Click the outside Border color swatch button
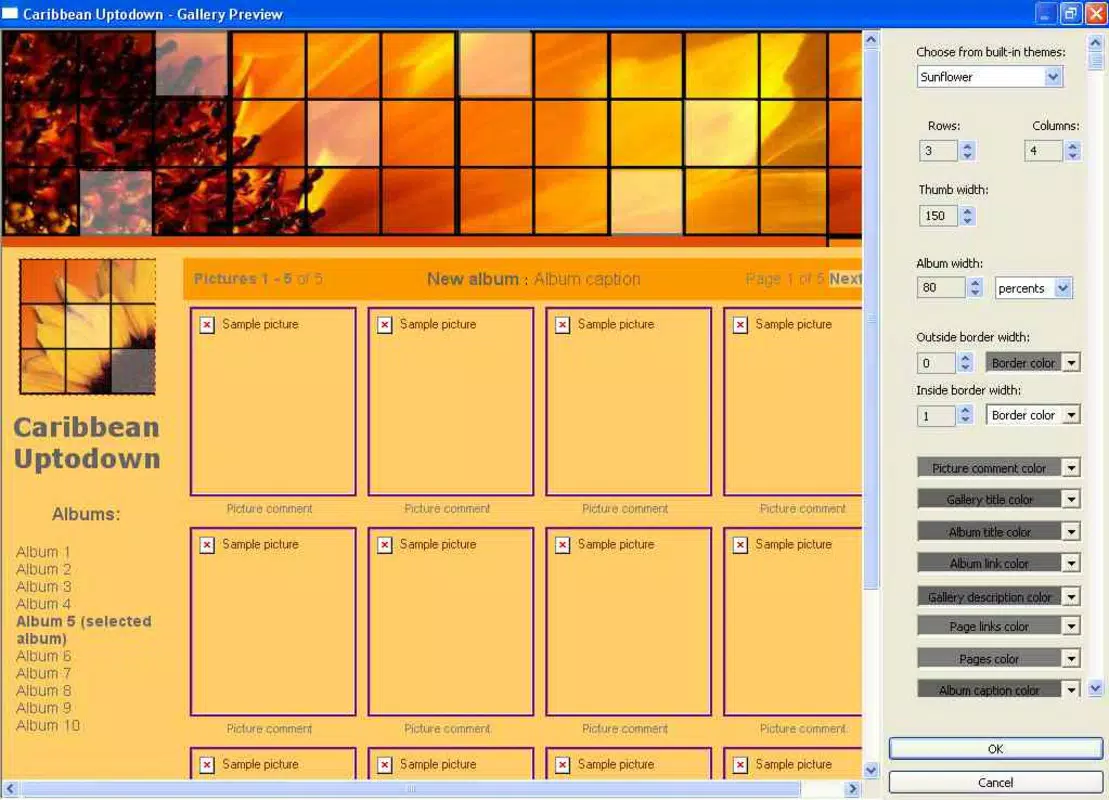This screenshot has height=800, width=1109. pos(1023,363)
